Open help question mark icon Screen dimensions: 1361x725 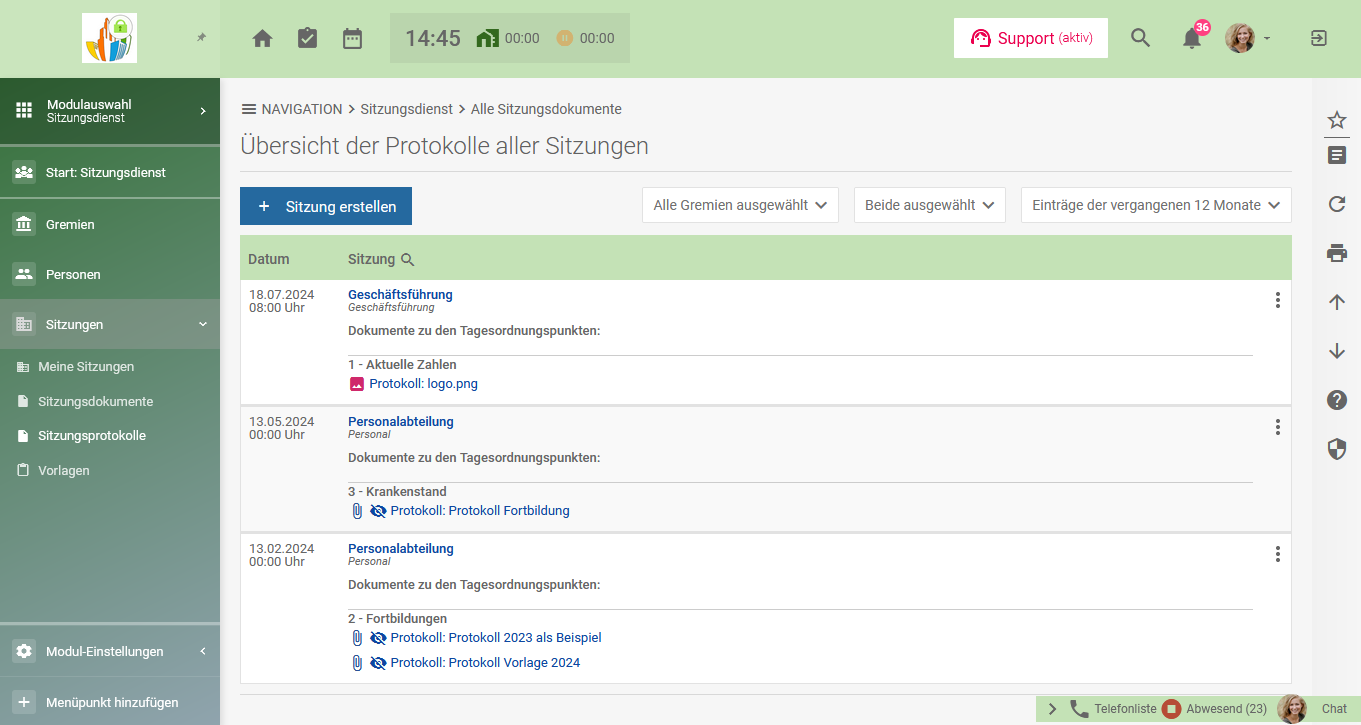click(1337, 400)
